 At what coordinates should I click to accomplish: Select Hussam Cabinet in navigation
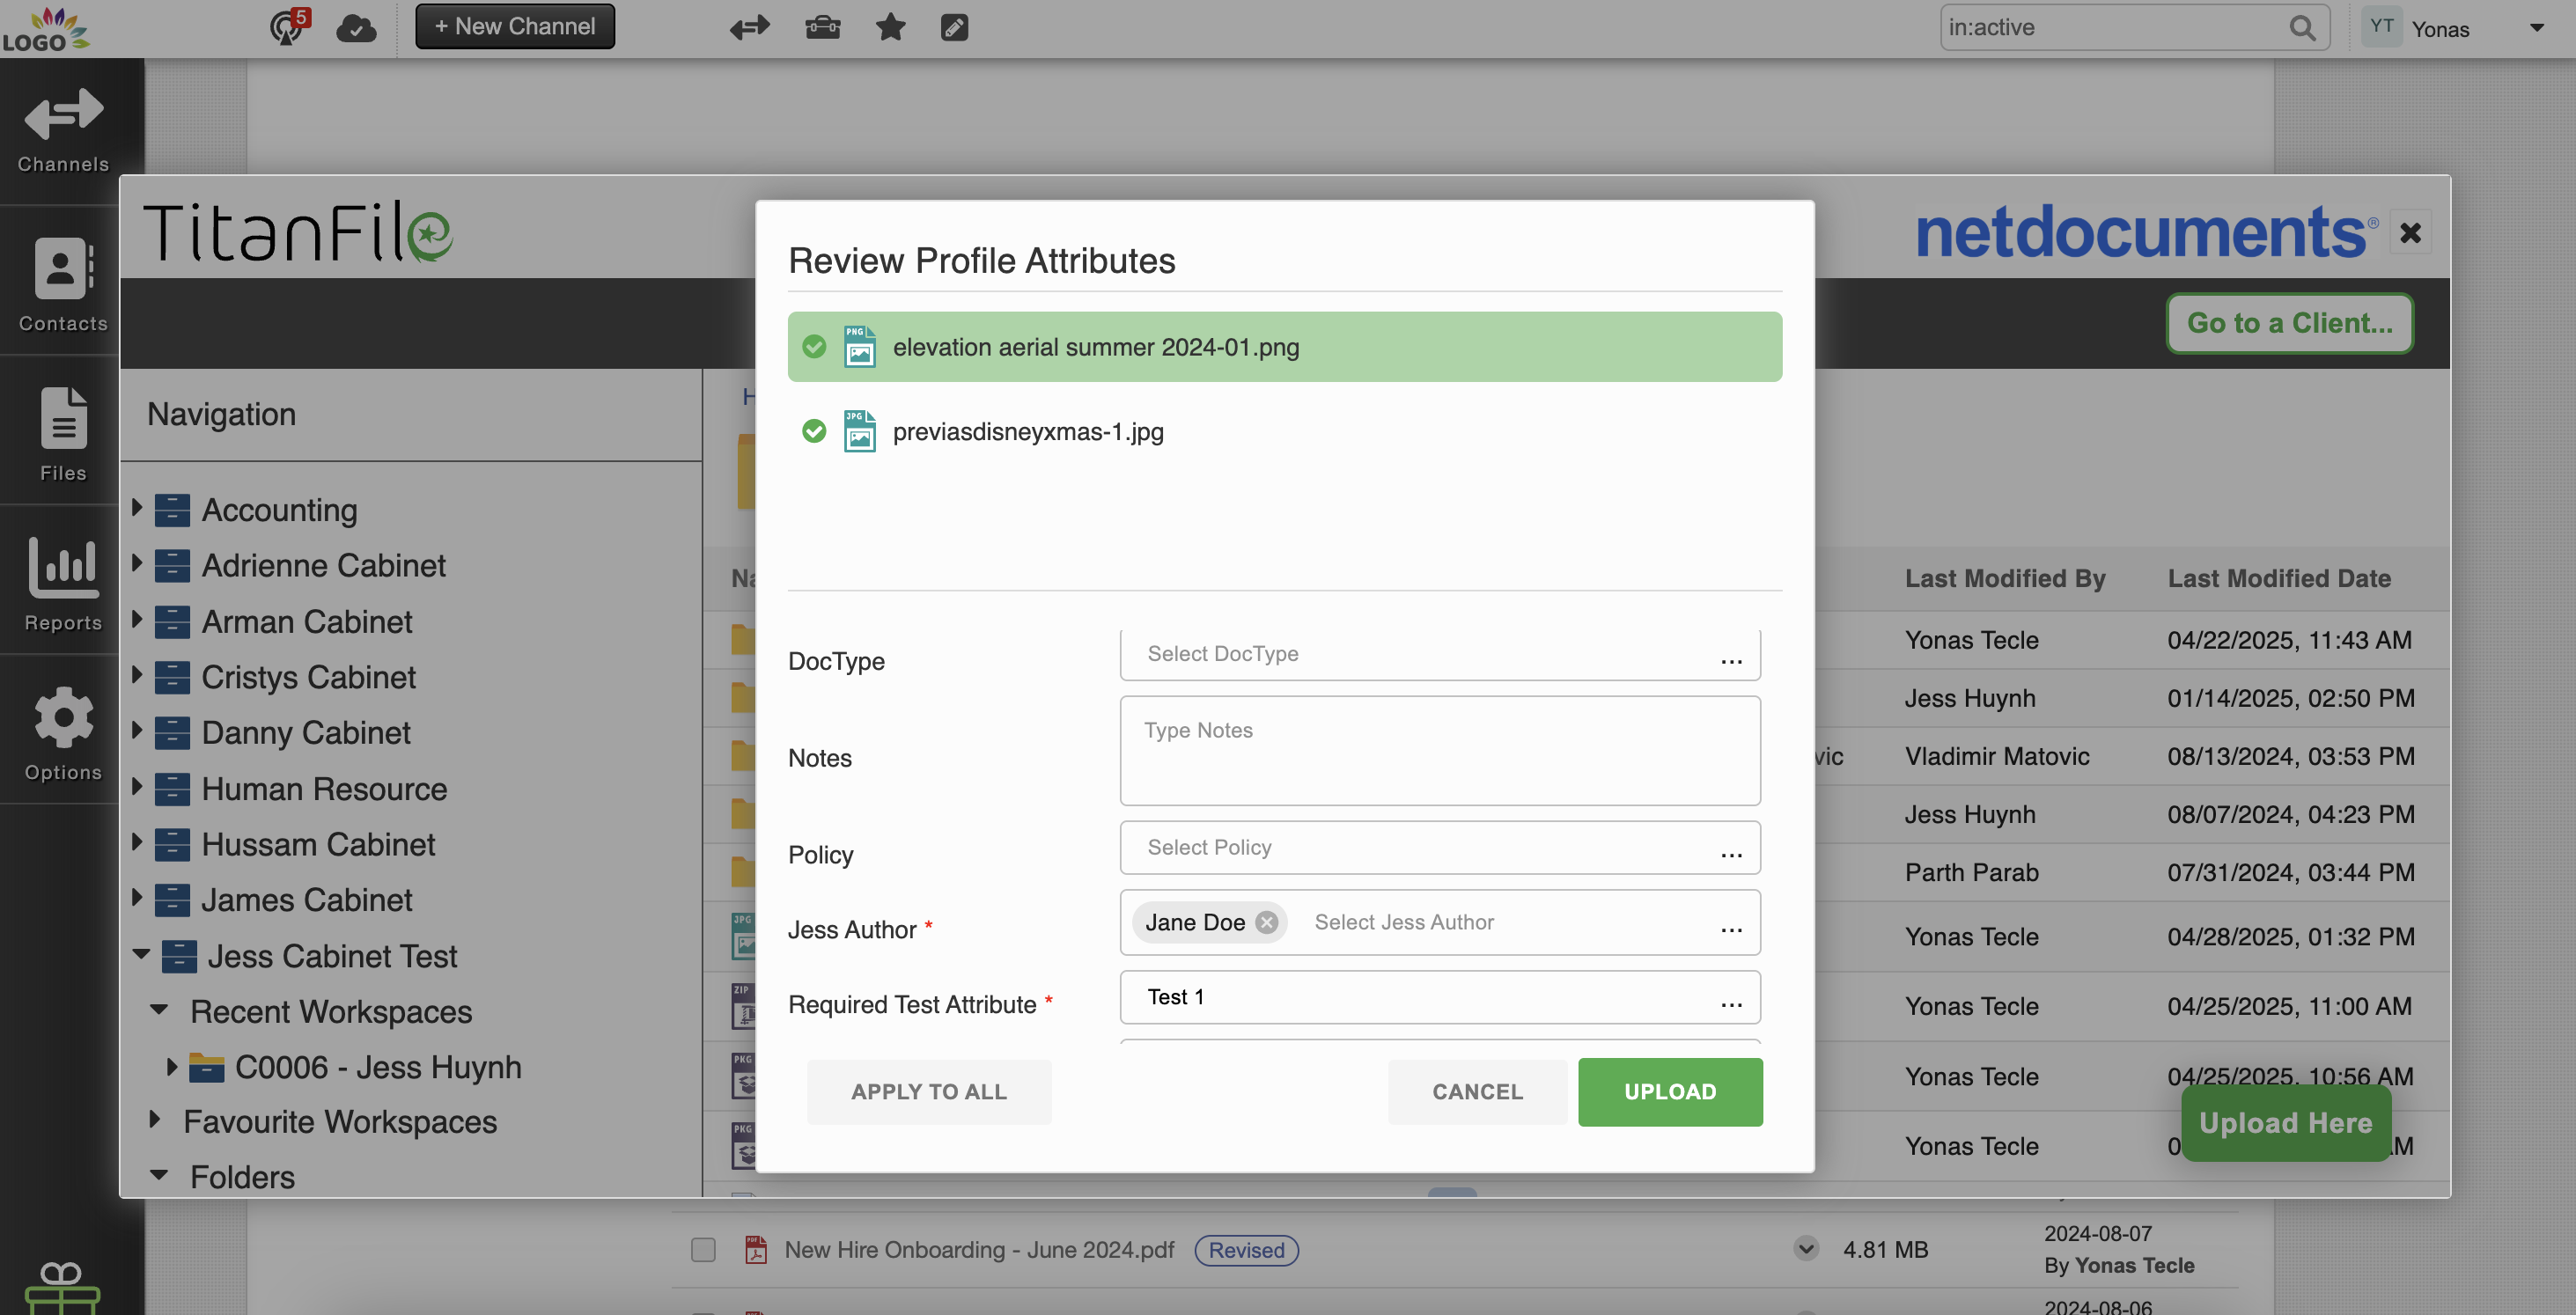pos(318,845)
